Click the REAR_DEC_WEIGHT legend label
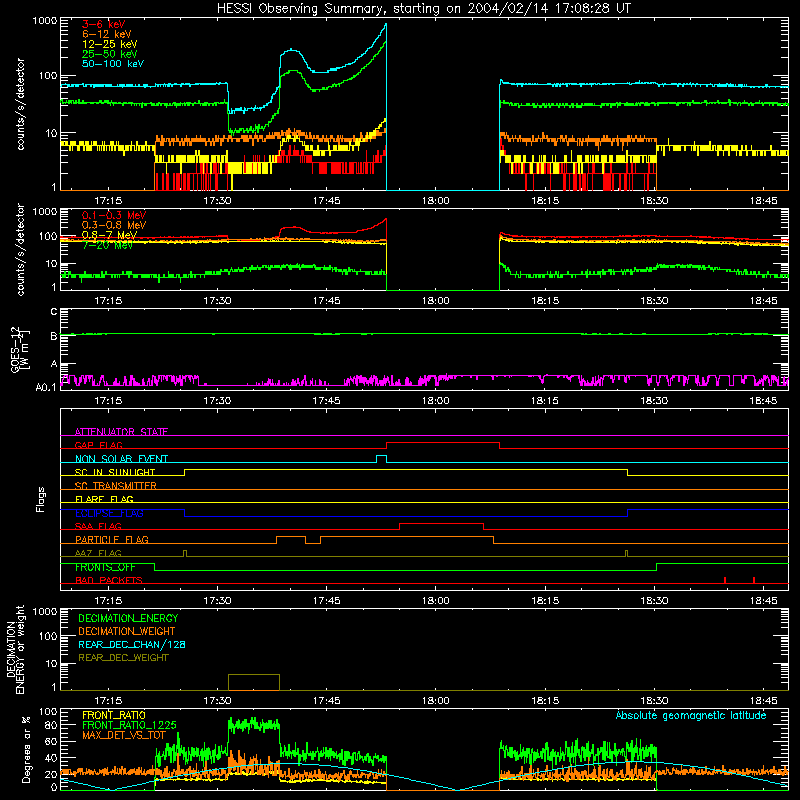Screen dimensions: 800x800 coord(123,658)
